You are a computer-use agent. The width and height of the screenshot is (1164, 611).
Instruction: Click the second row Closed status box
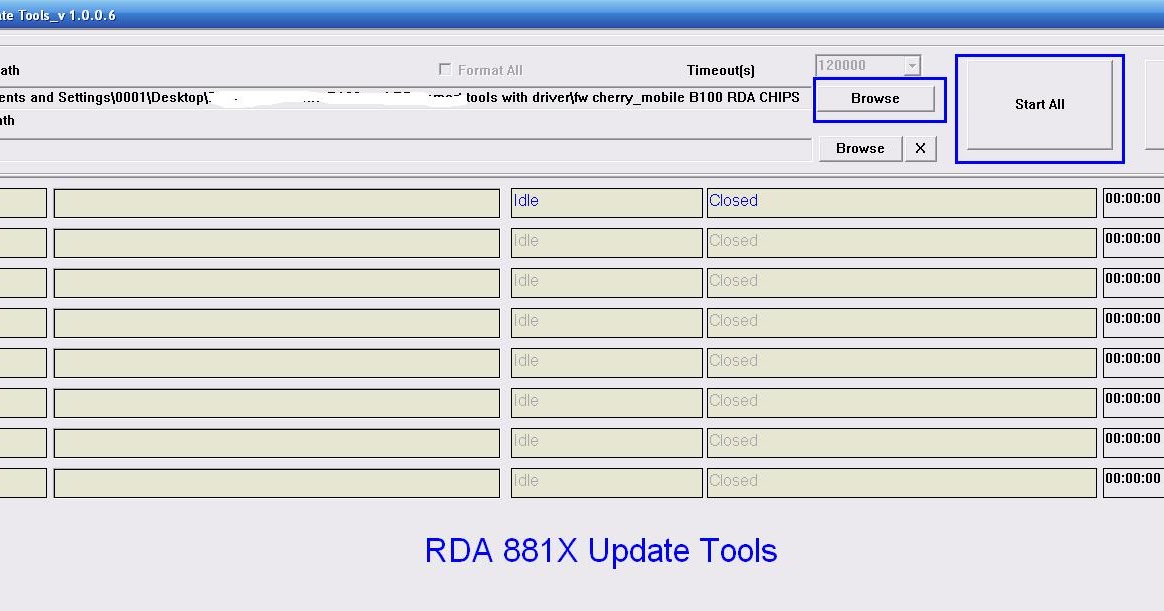900,242
